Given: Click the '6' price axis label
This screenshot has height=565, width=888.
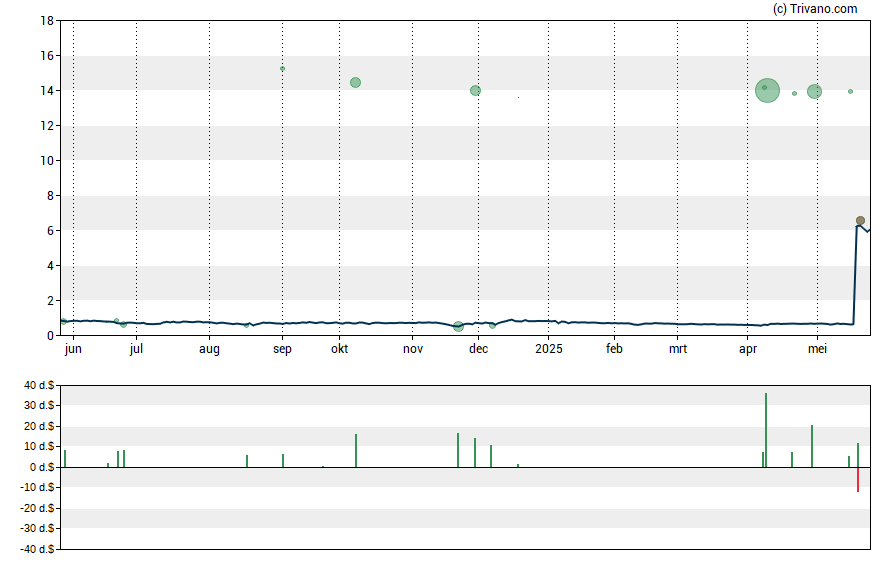Looking at the screenshot, I should (x=50, y=231).
